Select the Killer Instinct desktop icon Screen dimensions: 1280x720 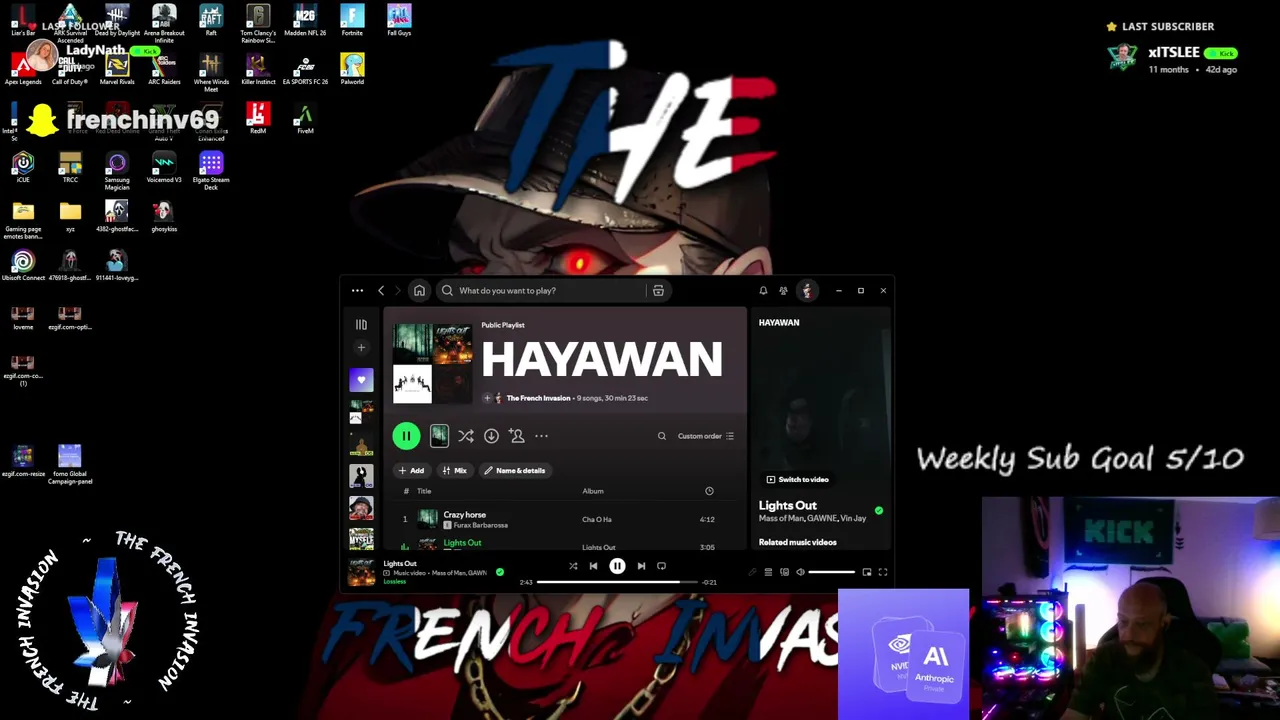pos(258,70)
